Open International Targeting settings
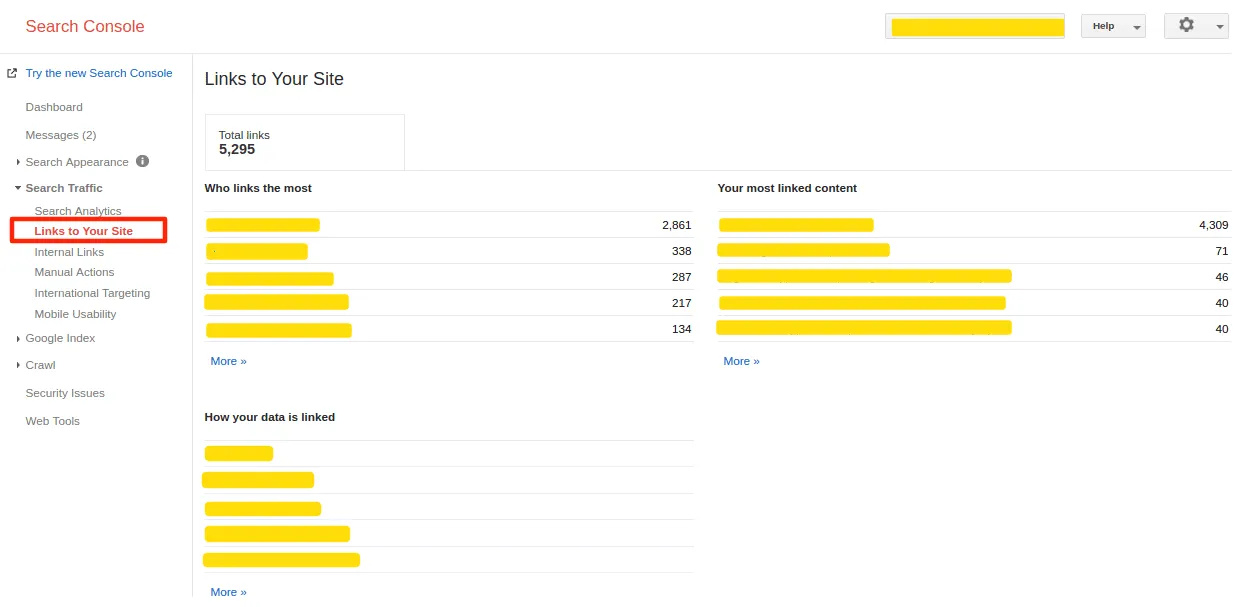The image size is (1249, 607). point(92,292)
